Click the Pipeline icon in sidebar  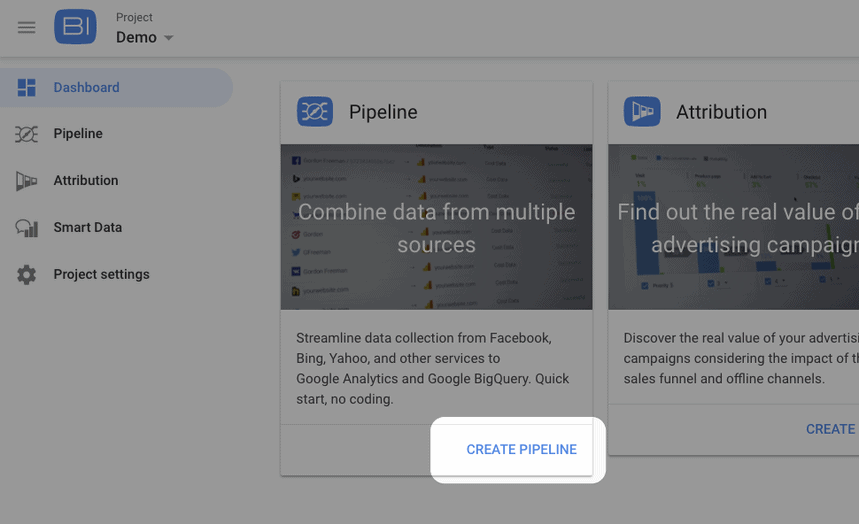(x=27, y=134)
